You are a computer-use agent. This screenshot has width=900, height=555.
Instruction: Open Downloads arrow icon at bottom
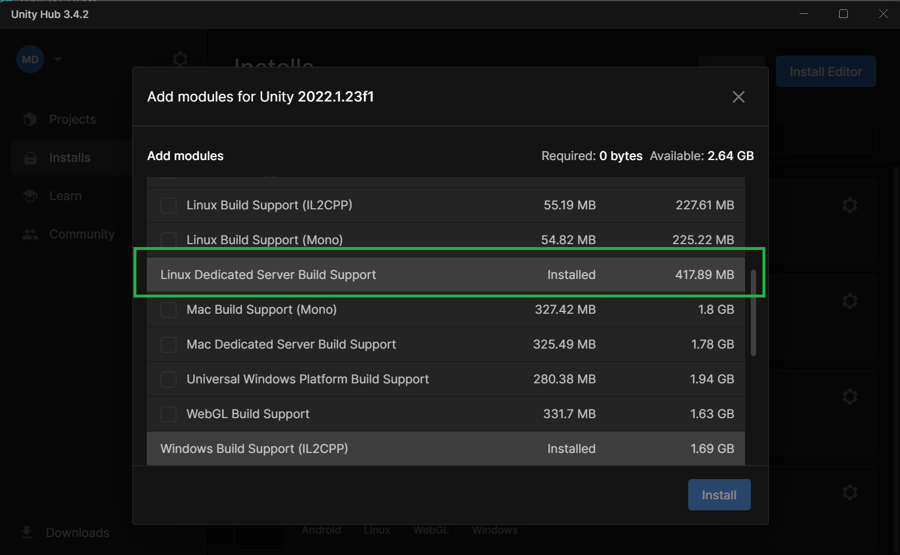click(x=27, y=532)
